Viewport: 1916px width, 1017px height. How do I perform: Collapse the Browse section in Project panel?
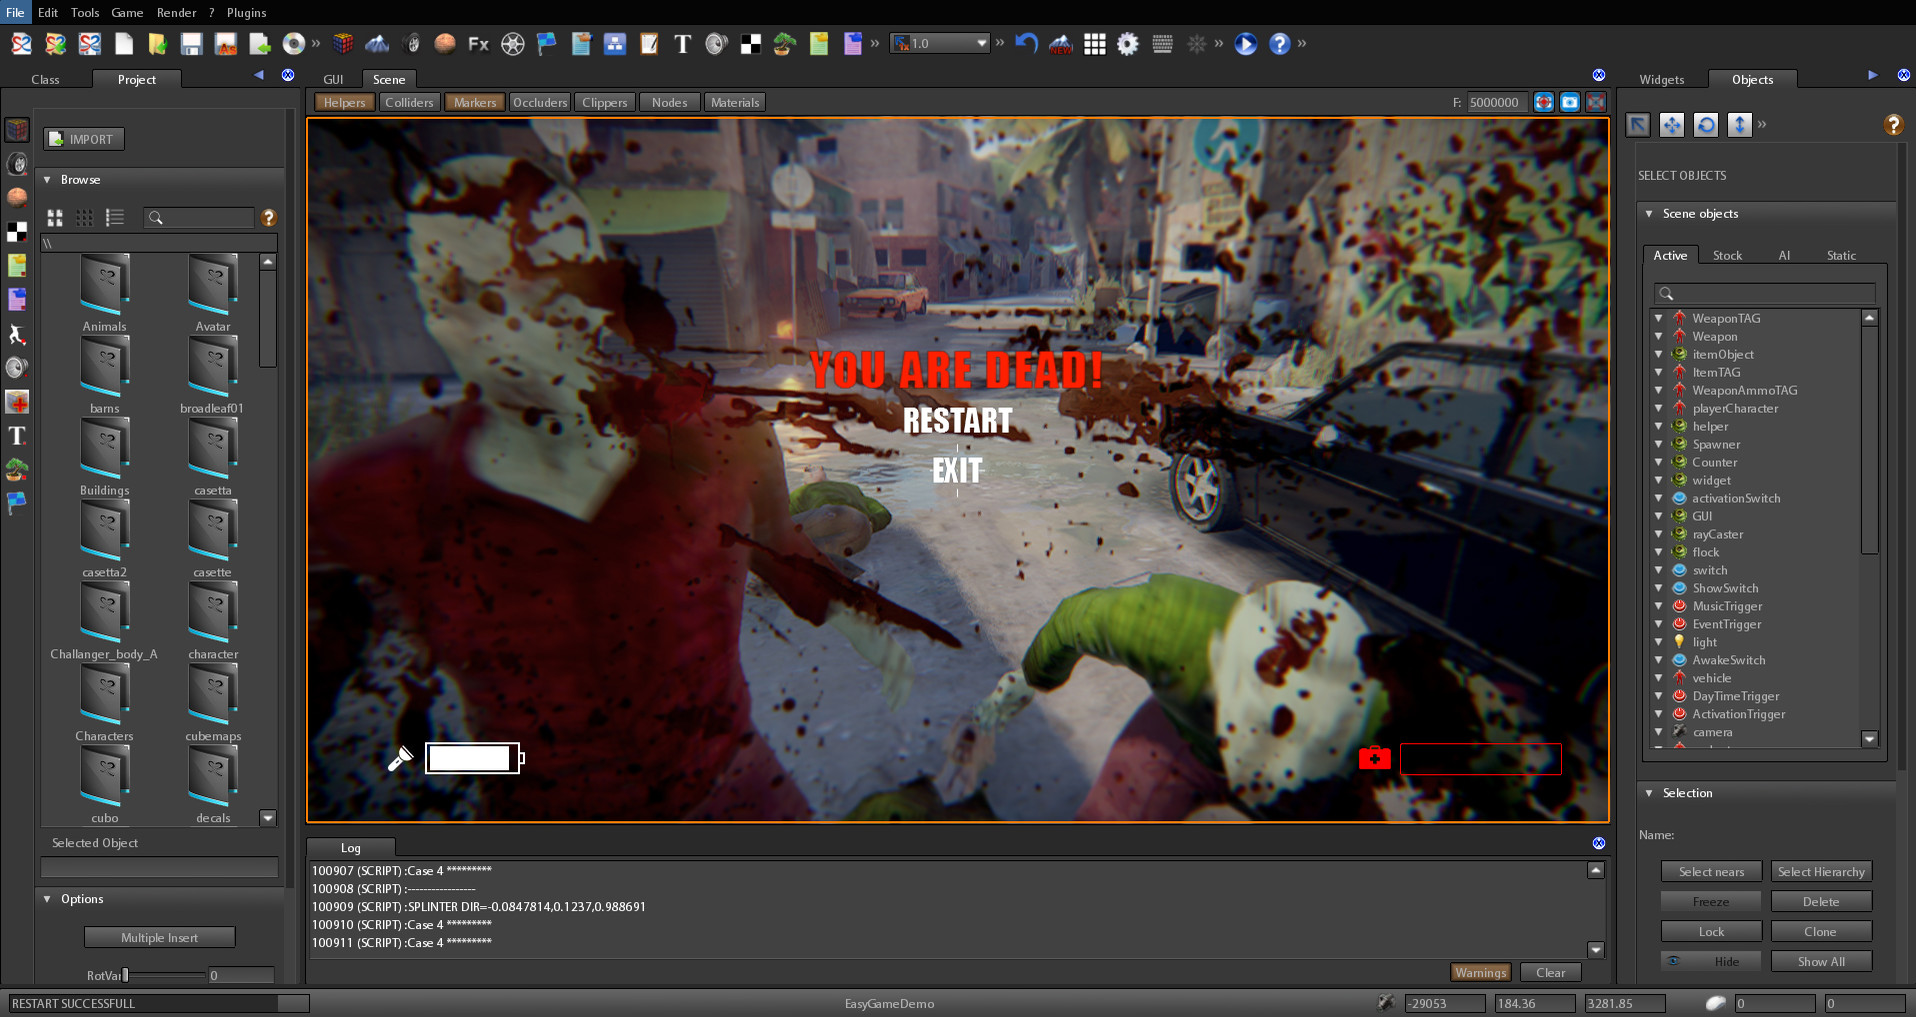[46, 179]
